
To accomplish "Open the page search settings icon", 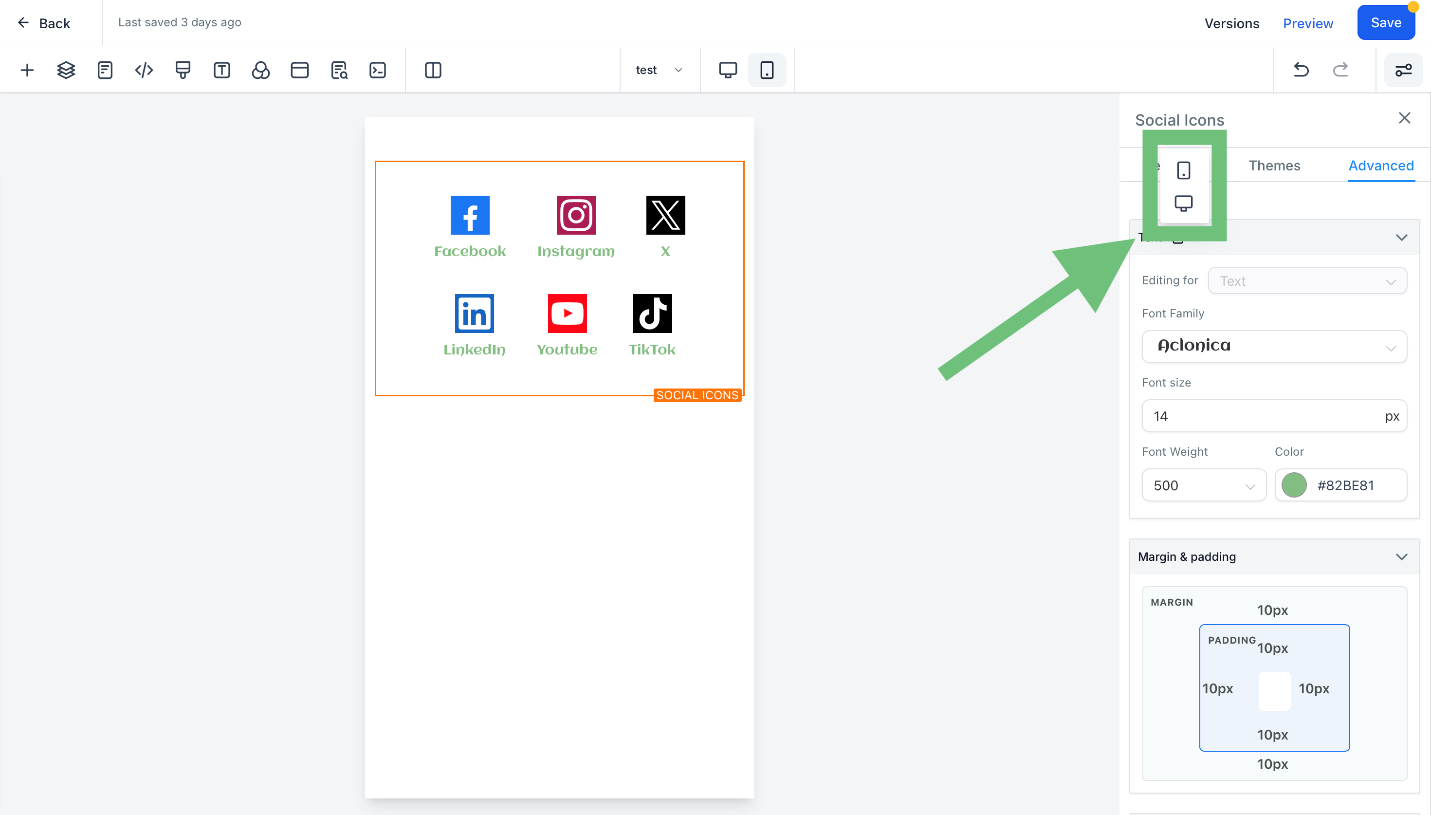I will tap(339, 70).
